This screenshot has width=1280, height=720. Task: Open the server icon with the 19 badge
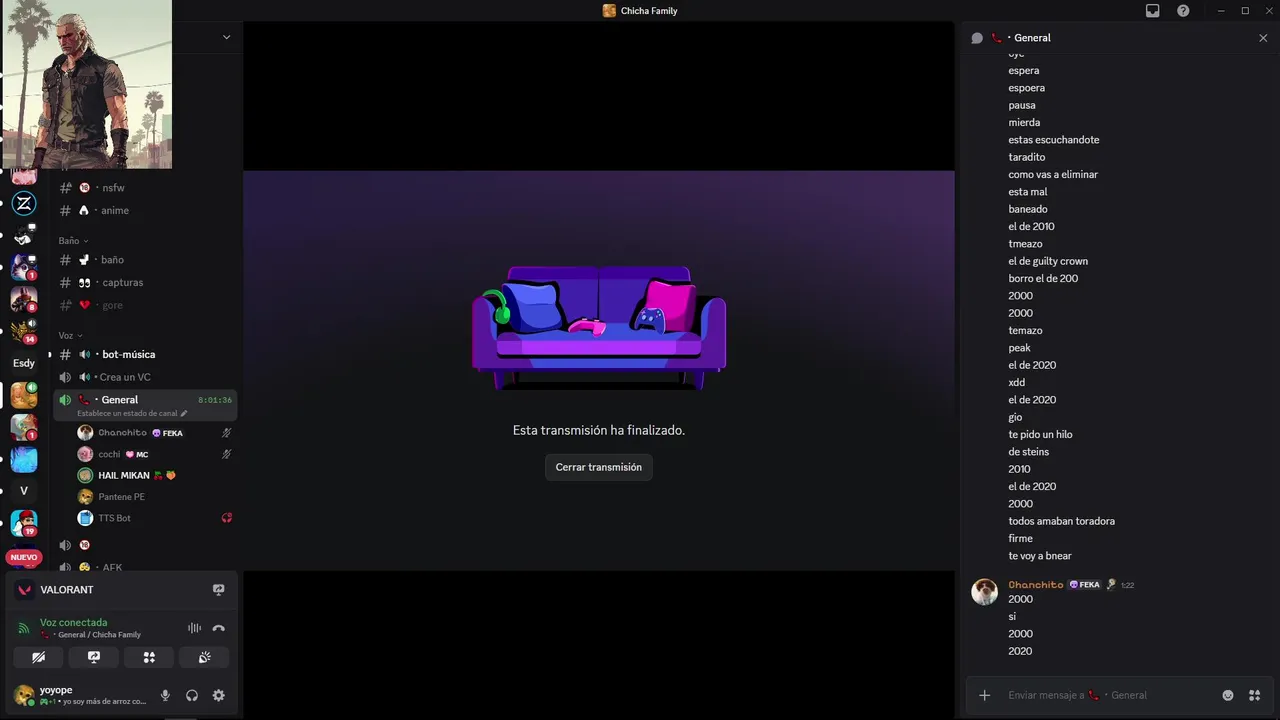tap(24, 523)
